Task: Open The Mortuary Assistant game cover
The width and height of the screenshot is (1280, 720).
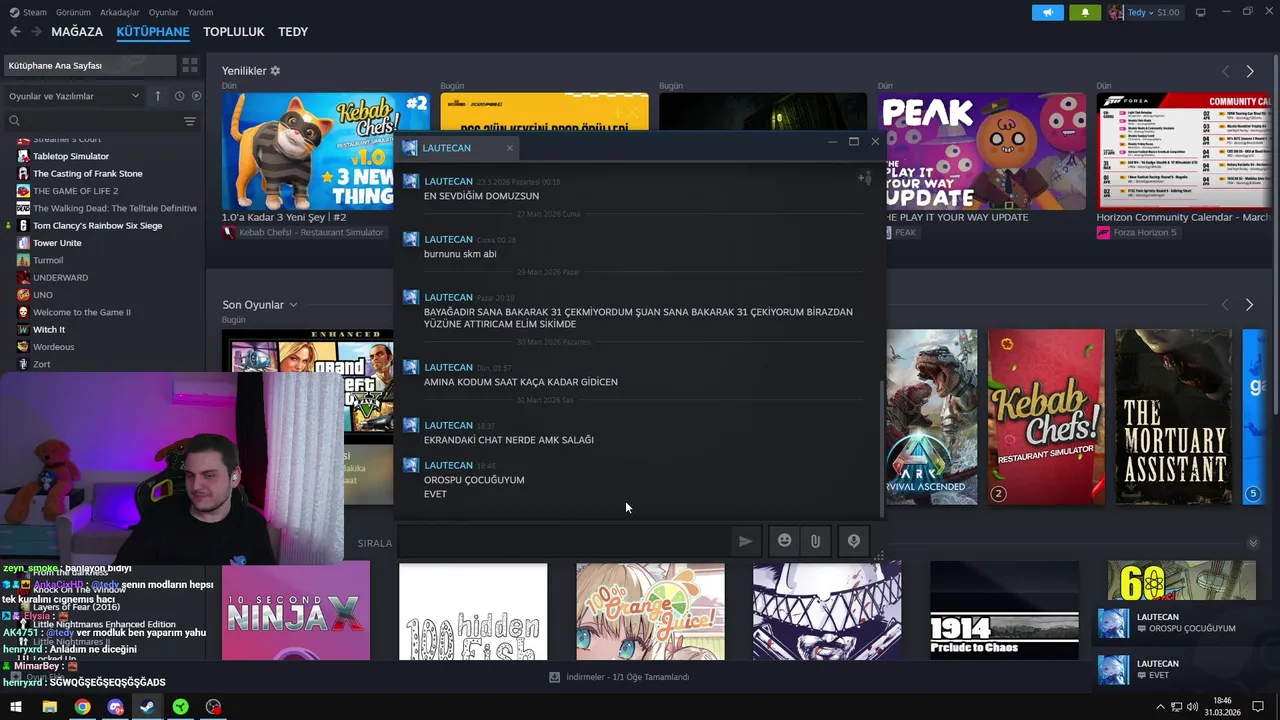Action: point(1174,417)
